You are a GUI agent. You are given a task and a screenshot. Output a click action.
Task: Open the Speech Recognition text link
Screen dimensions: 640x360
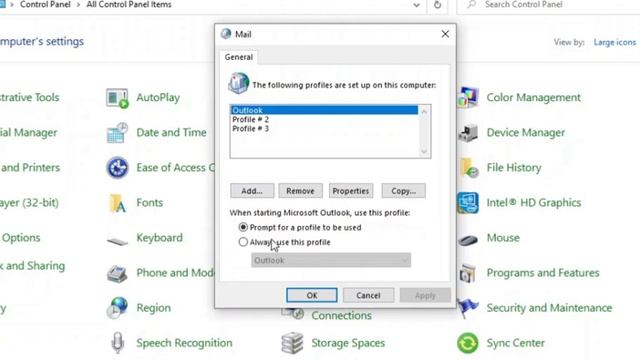[x=184, y=343]
